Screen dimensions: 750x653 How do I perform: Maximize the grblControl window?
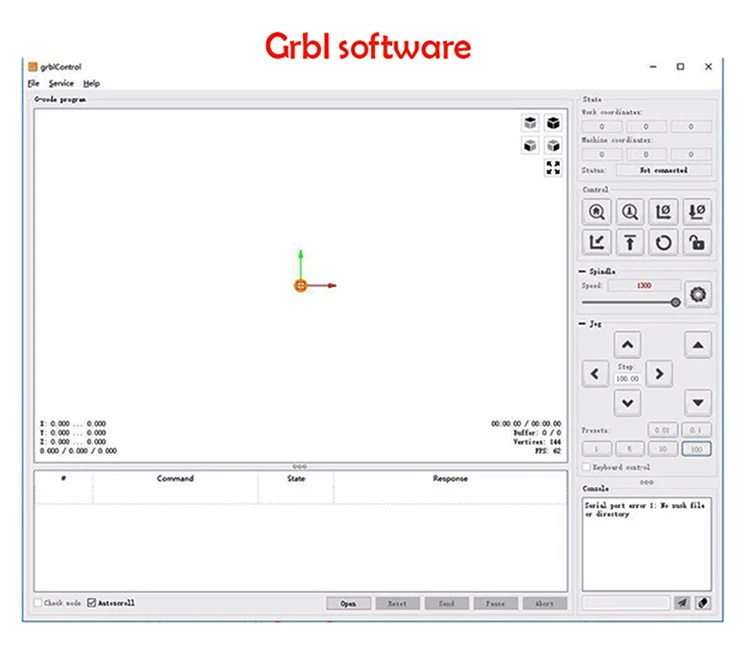tap(680, 66)
